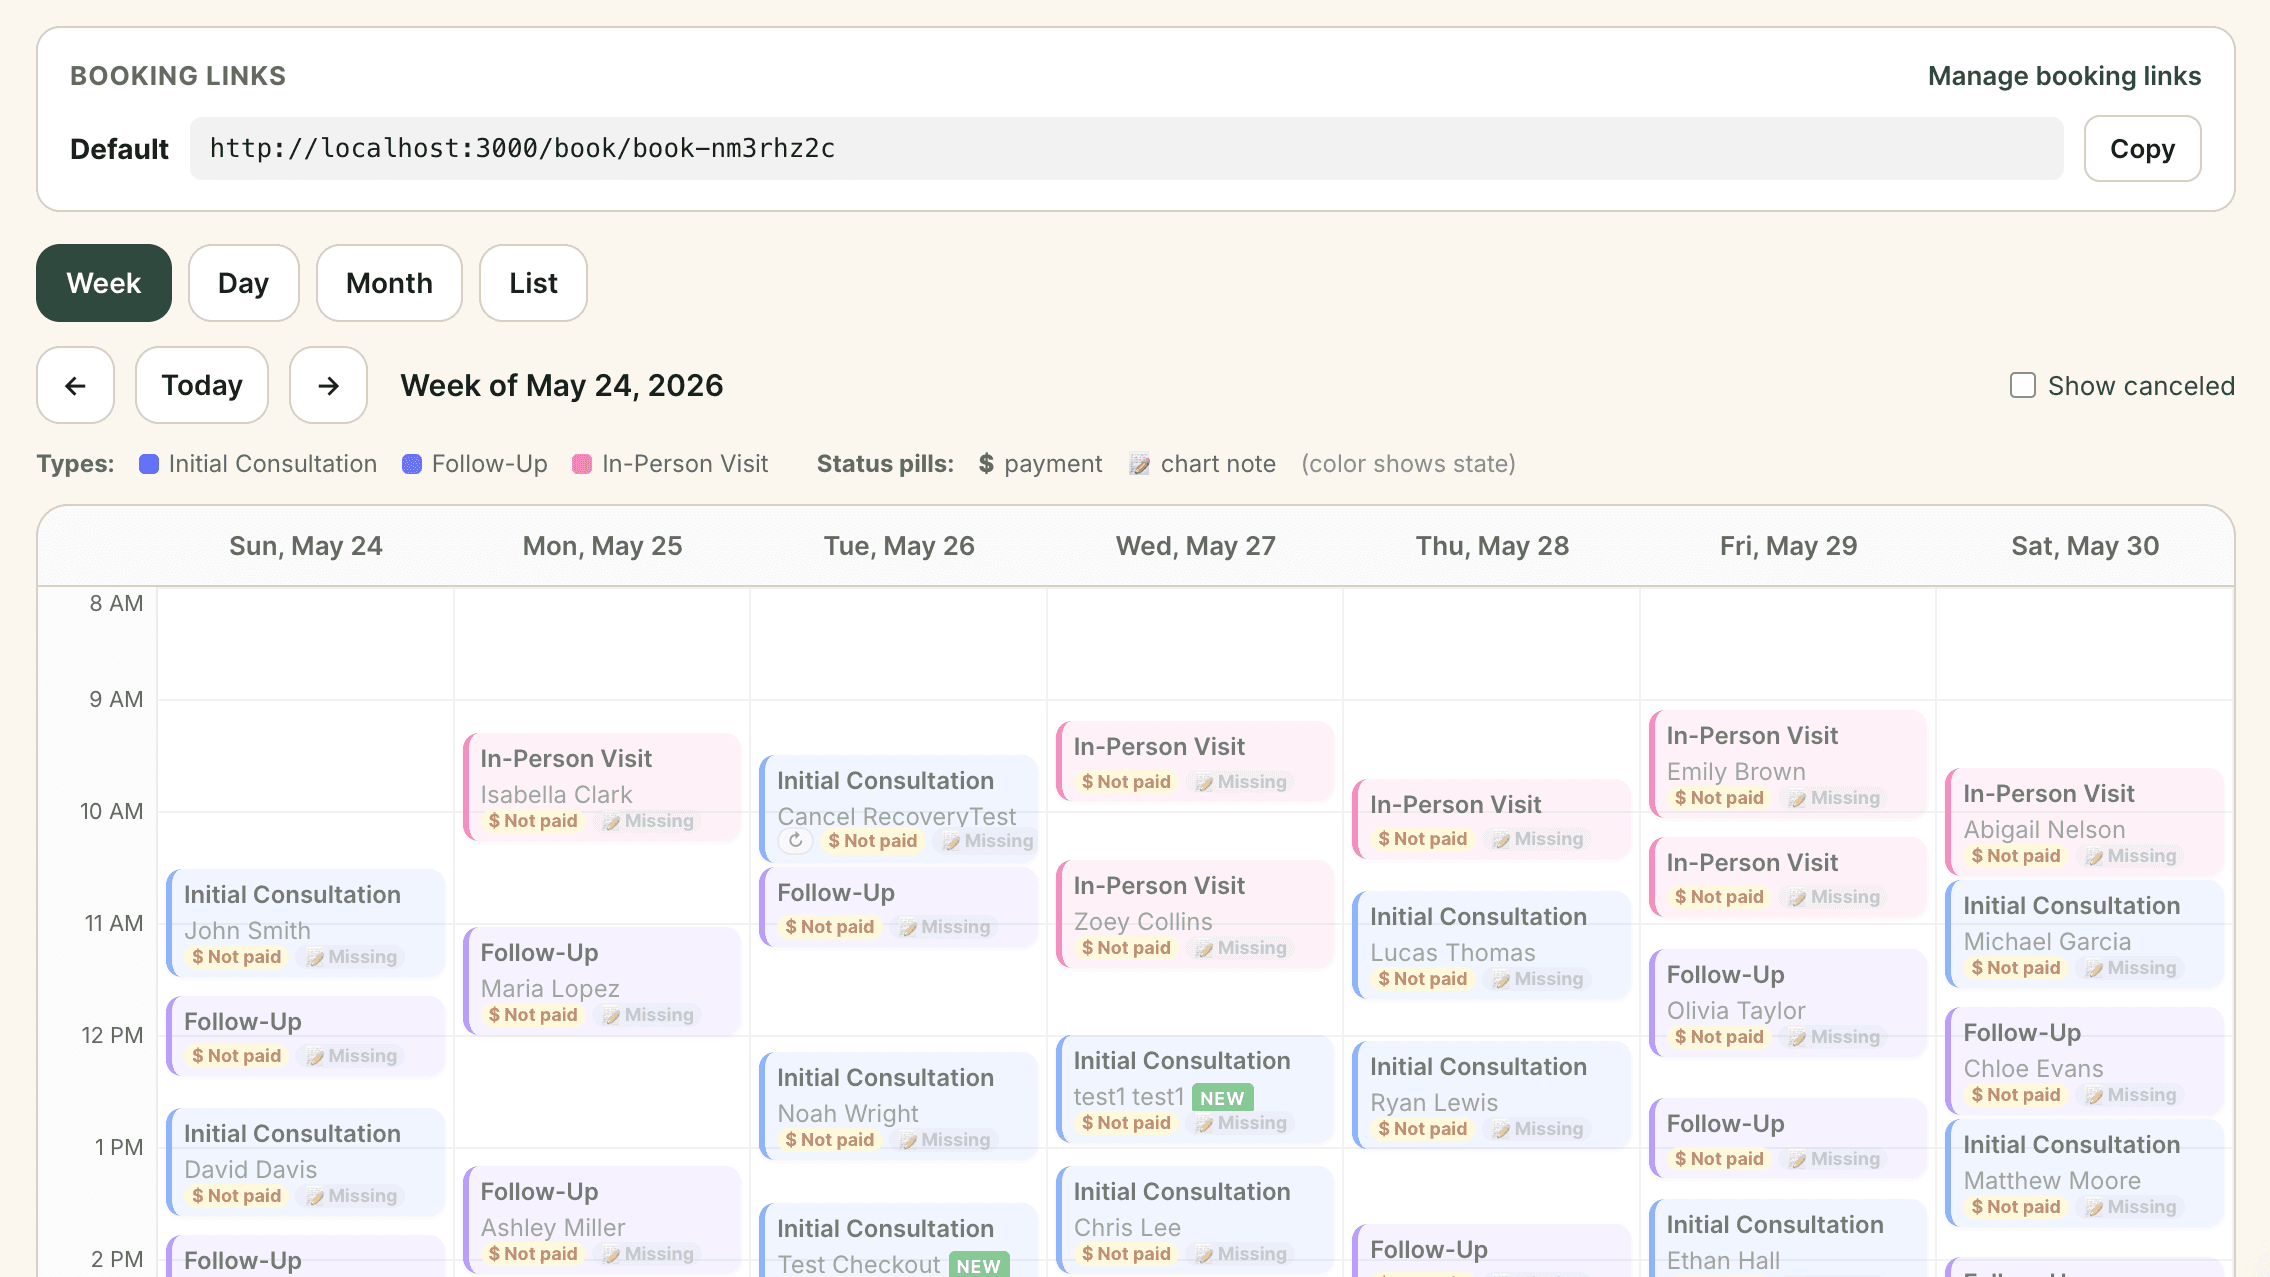Open Chris Lee Initial Consultation appointment
The image size is (2270, 1277).
coord(1195,1220)
